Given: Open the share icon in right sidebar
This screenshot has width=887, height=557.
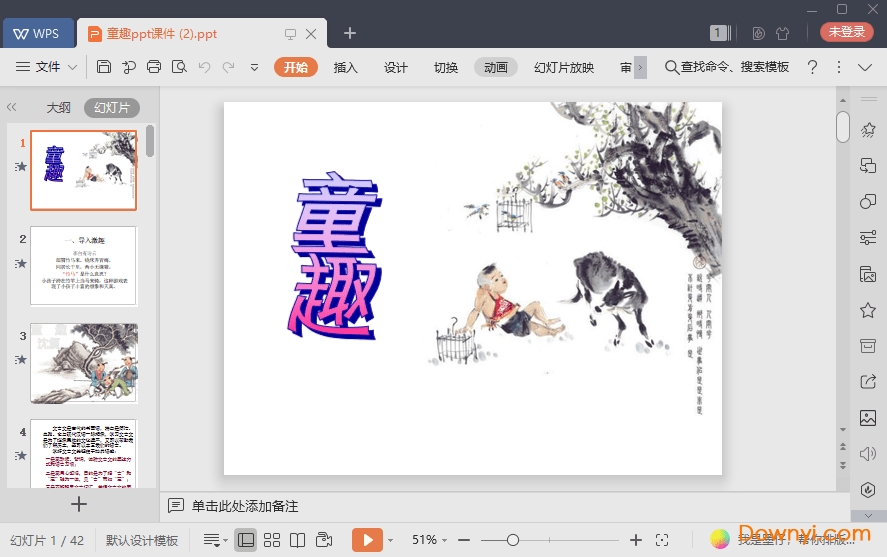Looking at the screenshot, I should pyautogui.click(x=868, y=382).
